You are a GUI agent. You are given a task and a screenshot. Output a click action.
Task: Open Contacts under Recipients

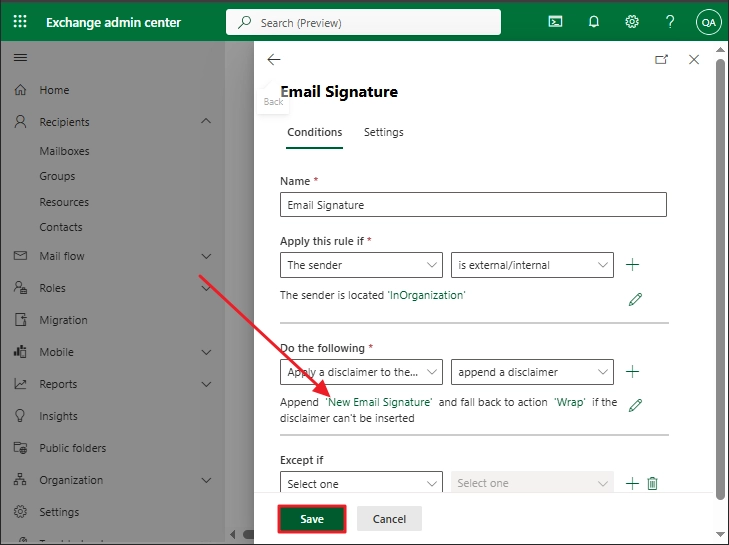[61, 227]
